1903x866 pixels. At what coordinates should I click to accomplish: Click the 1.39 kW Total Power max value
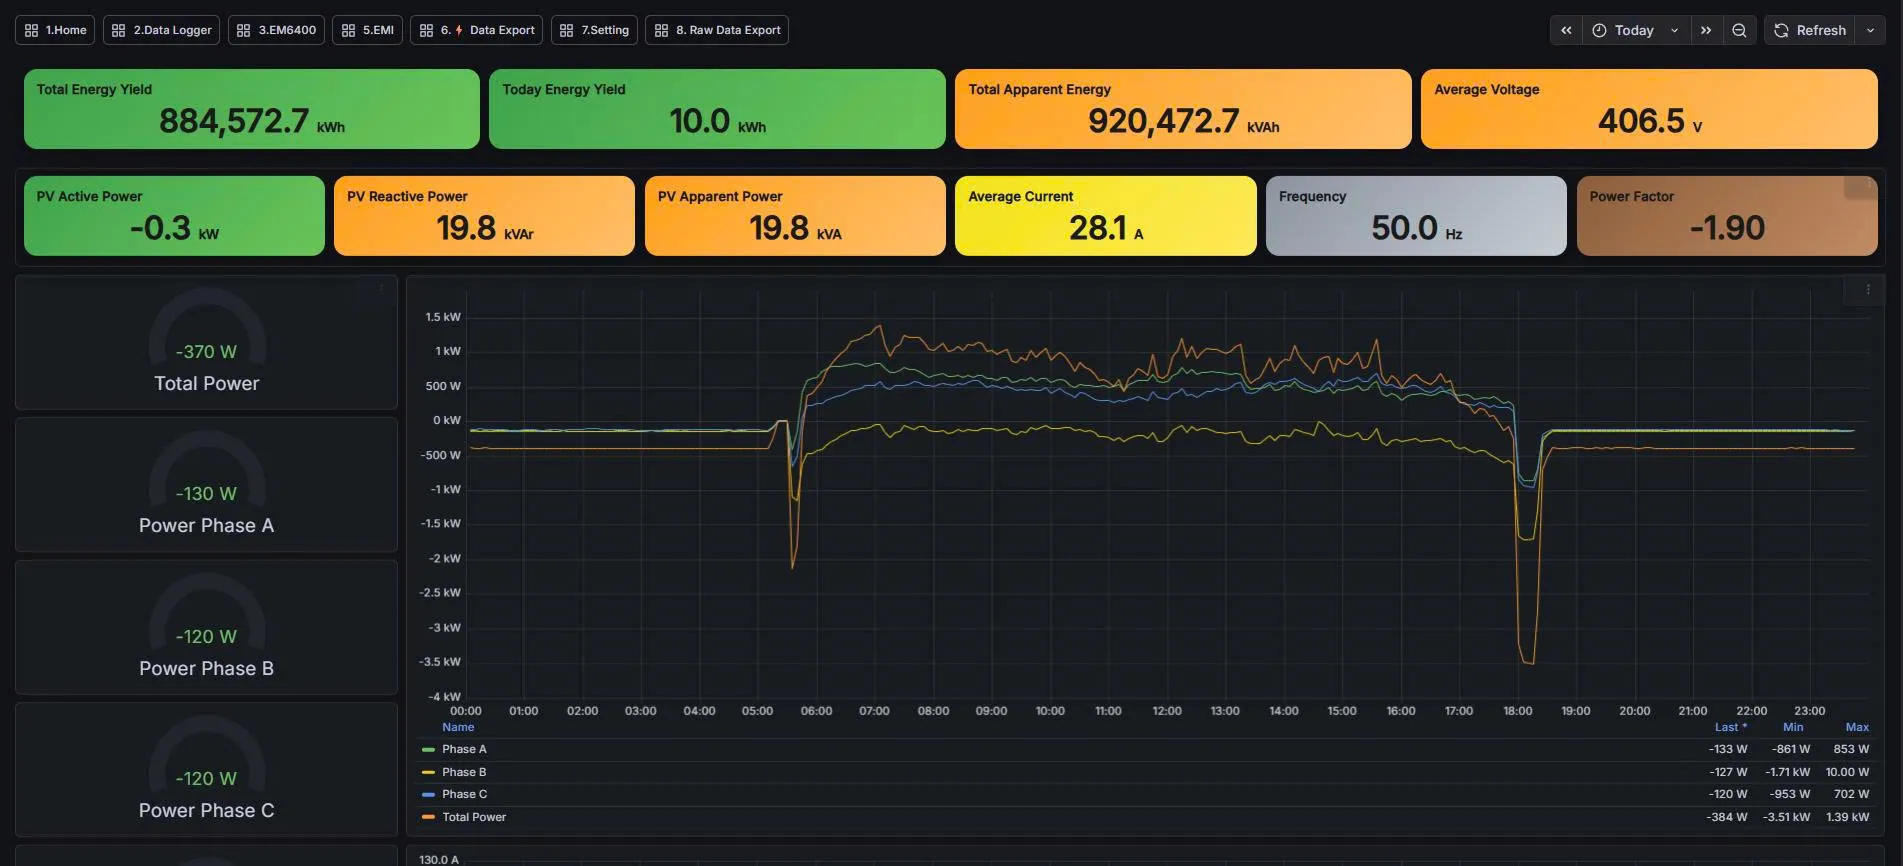click(x=1847, y=817)
